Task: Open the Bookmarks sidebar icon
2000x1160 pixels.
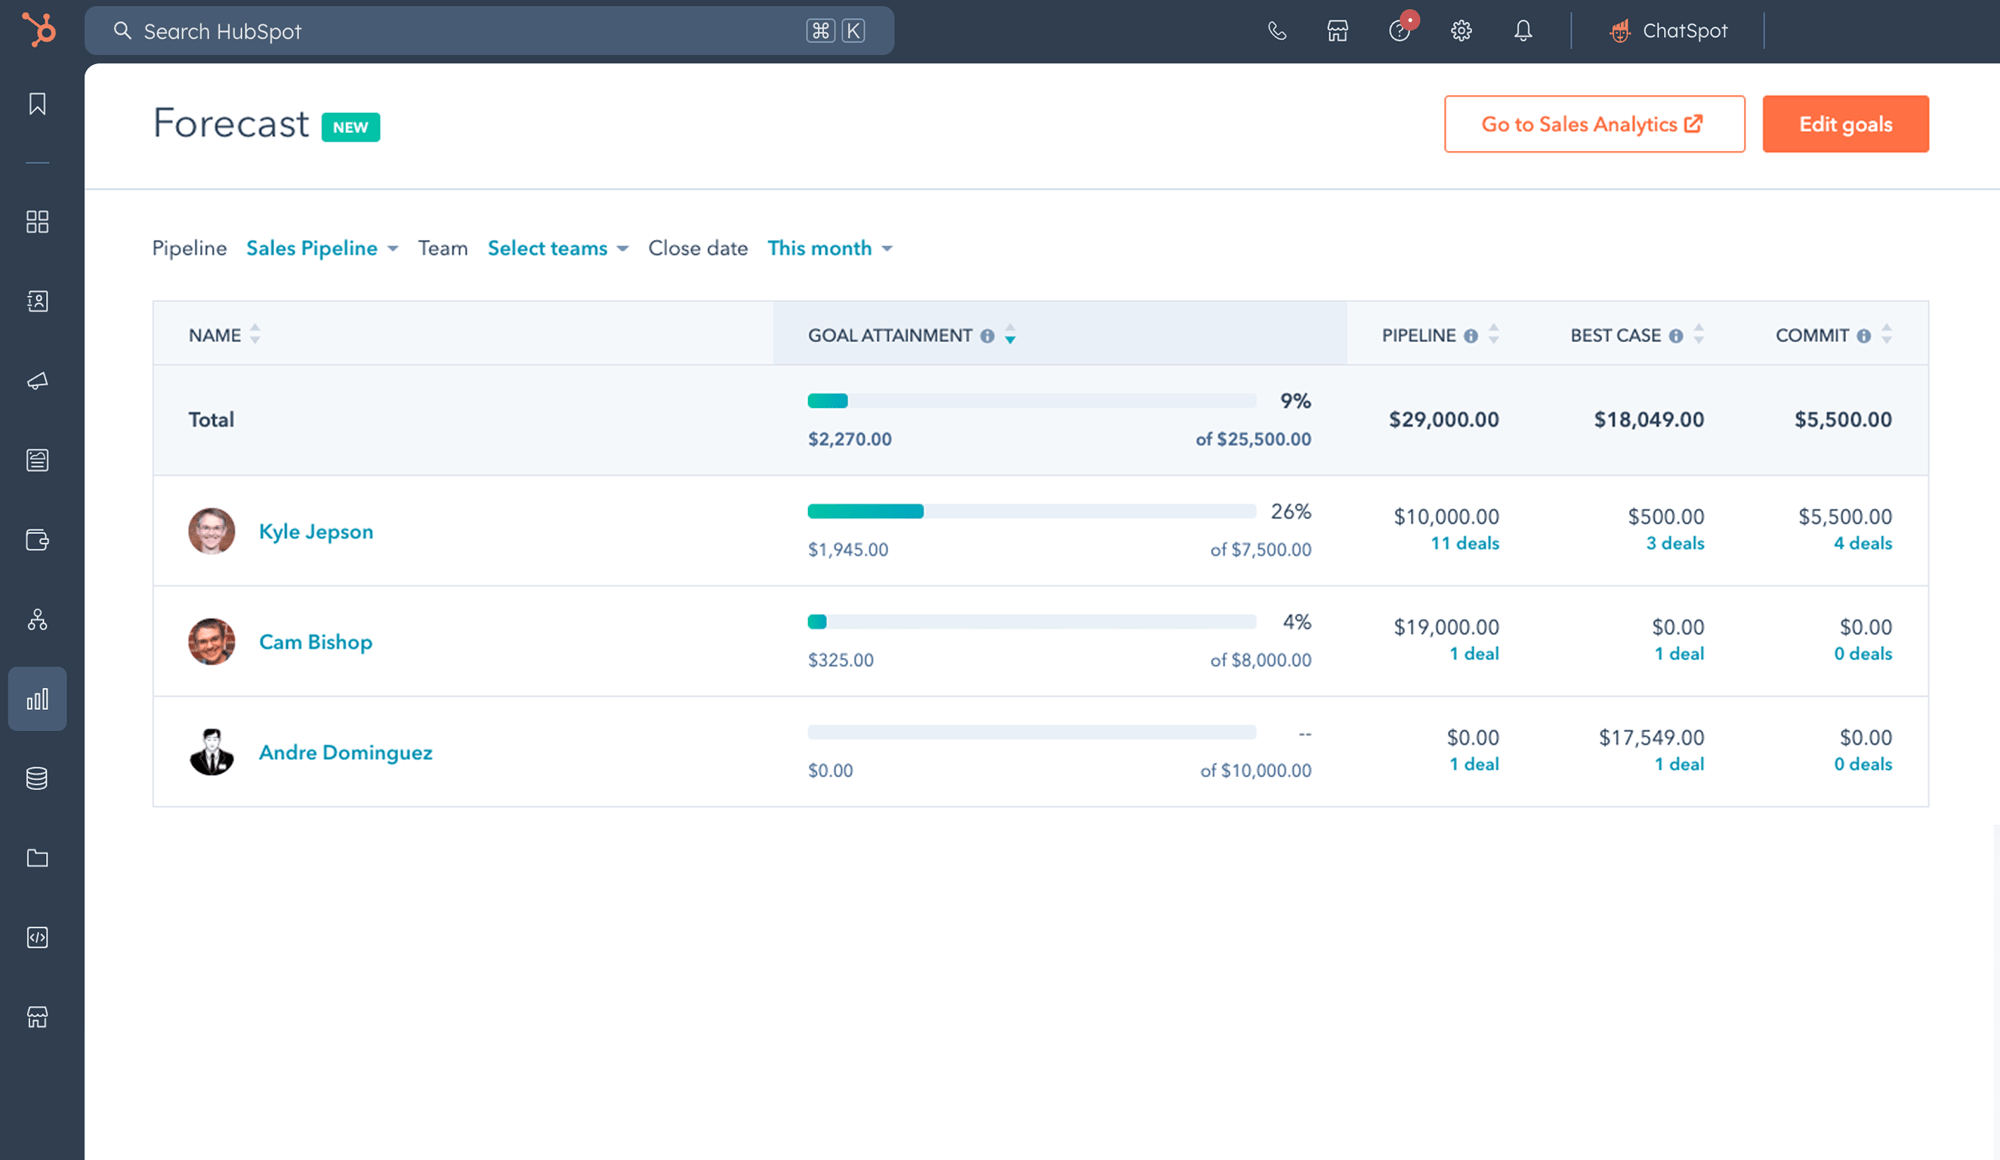Action: click(37, 104)
